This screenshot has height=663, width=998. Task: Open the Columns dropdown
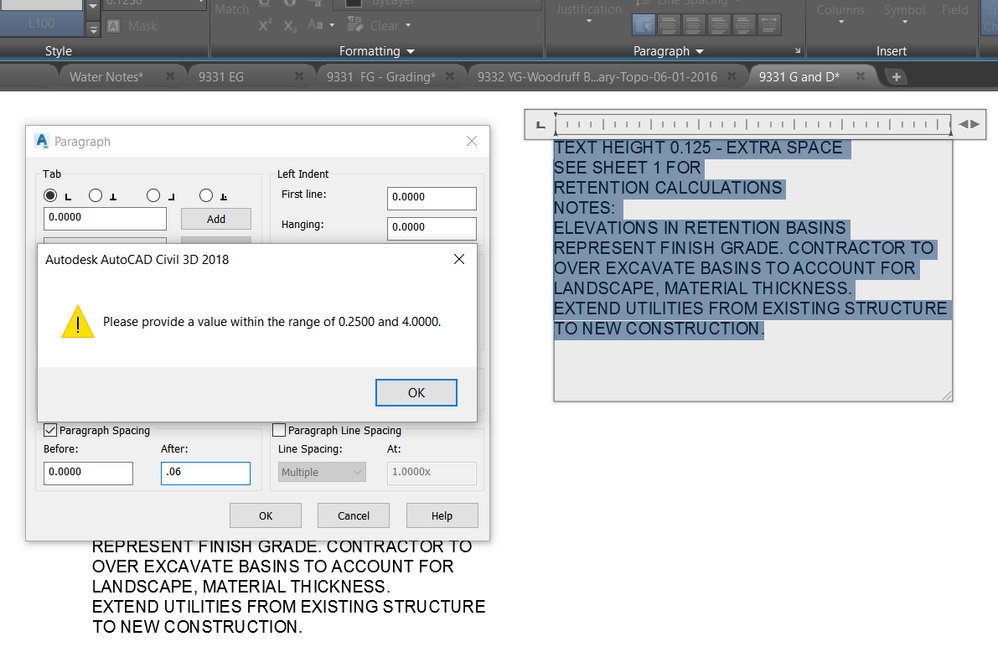point(841,14)
